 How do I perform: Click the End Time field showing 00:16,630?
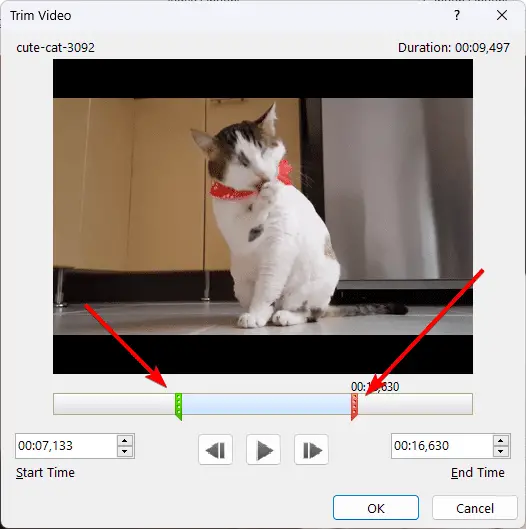tap(442, 446)
